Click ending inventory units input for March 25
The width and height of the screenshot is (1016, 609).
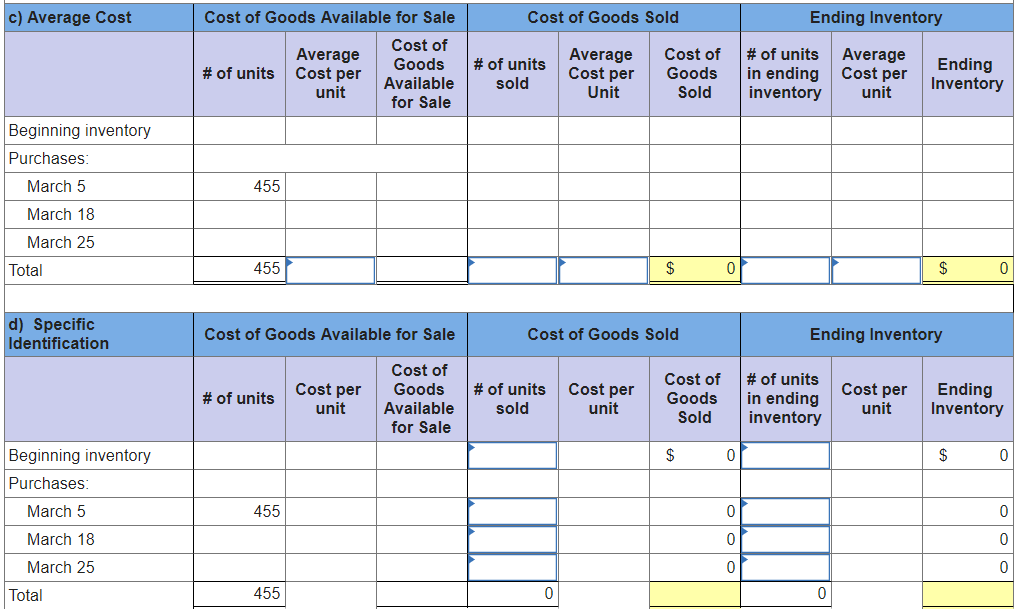[x=786, y=567]
